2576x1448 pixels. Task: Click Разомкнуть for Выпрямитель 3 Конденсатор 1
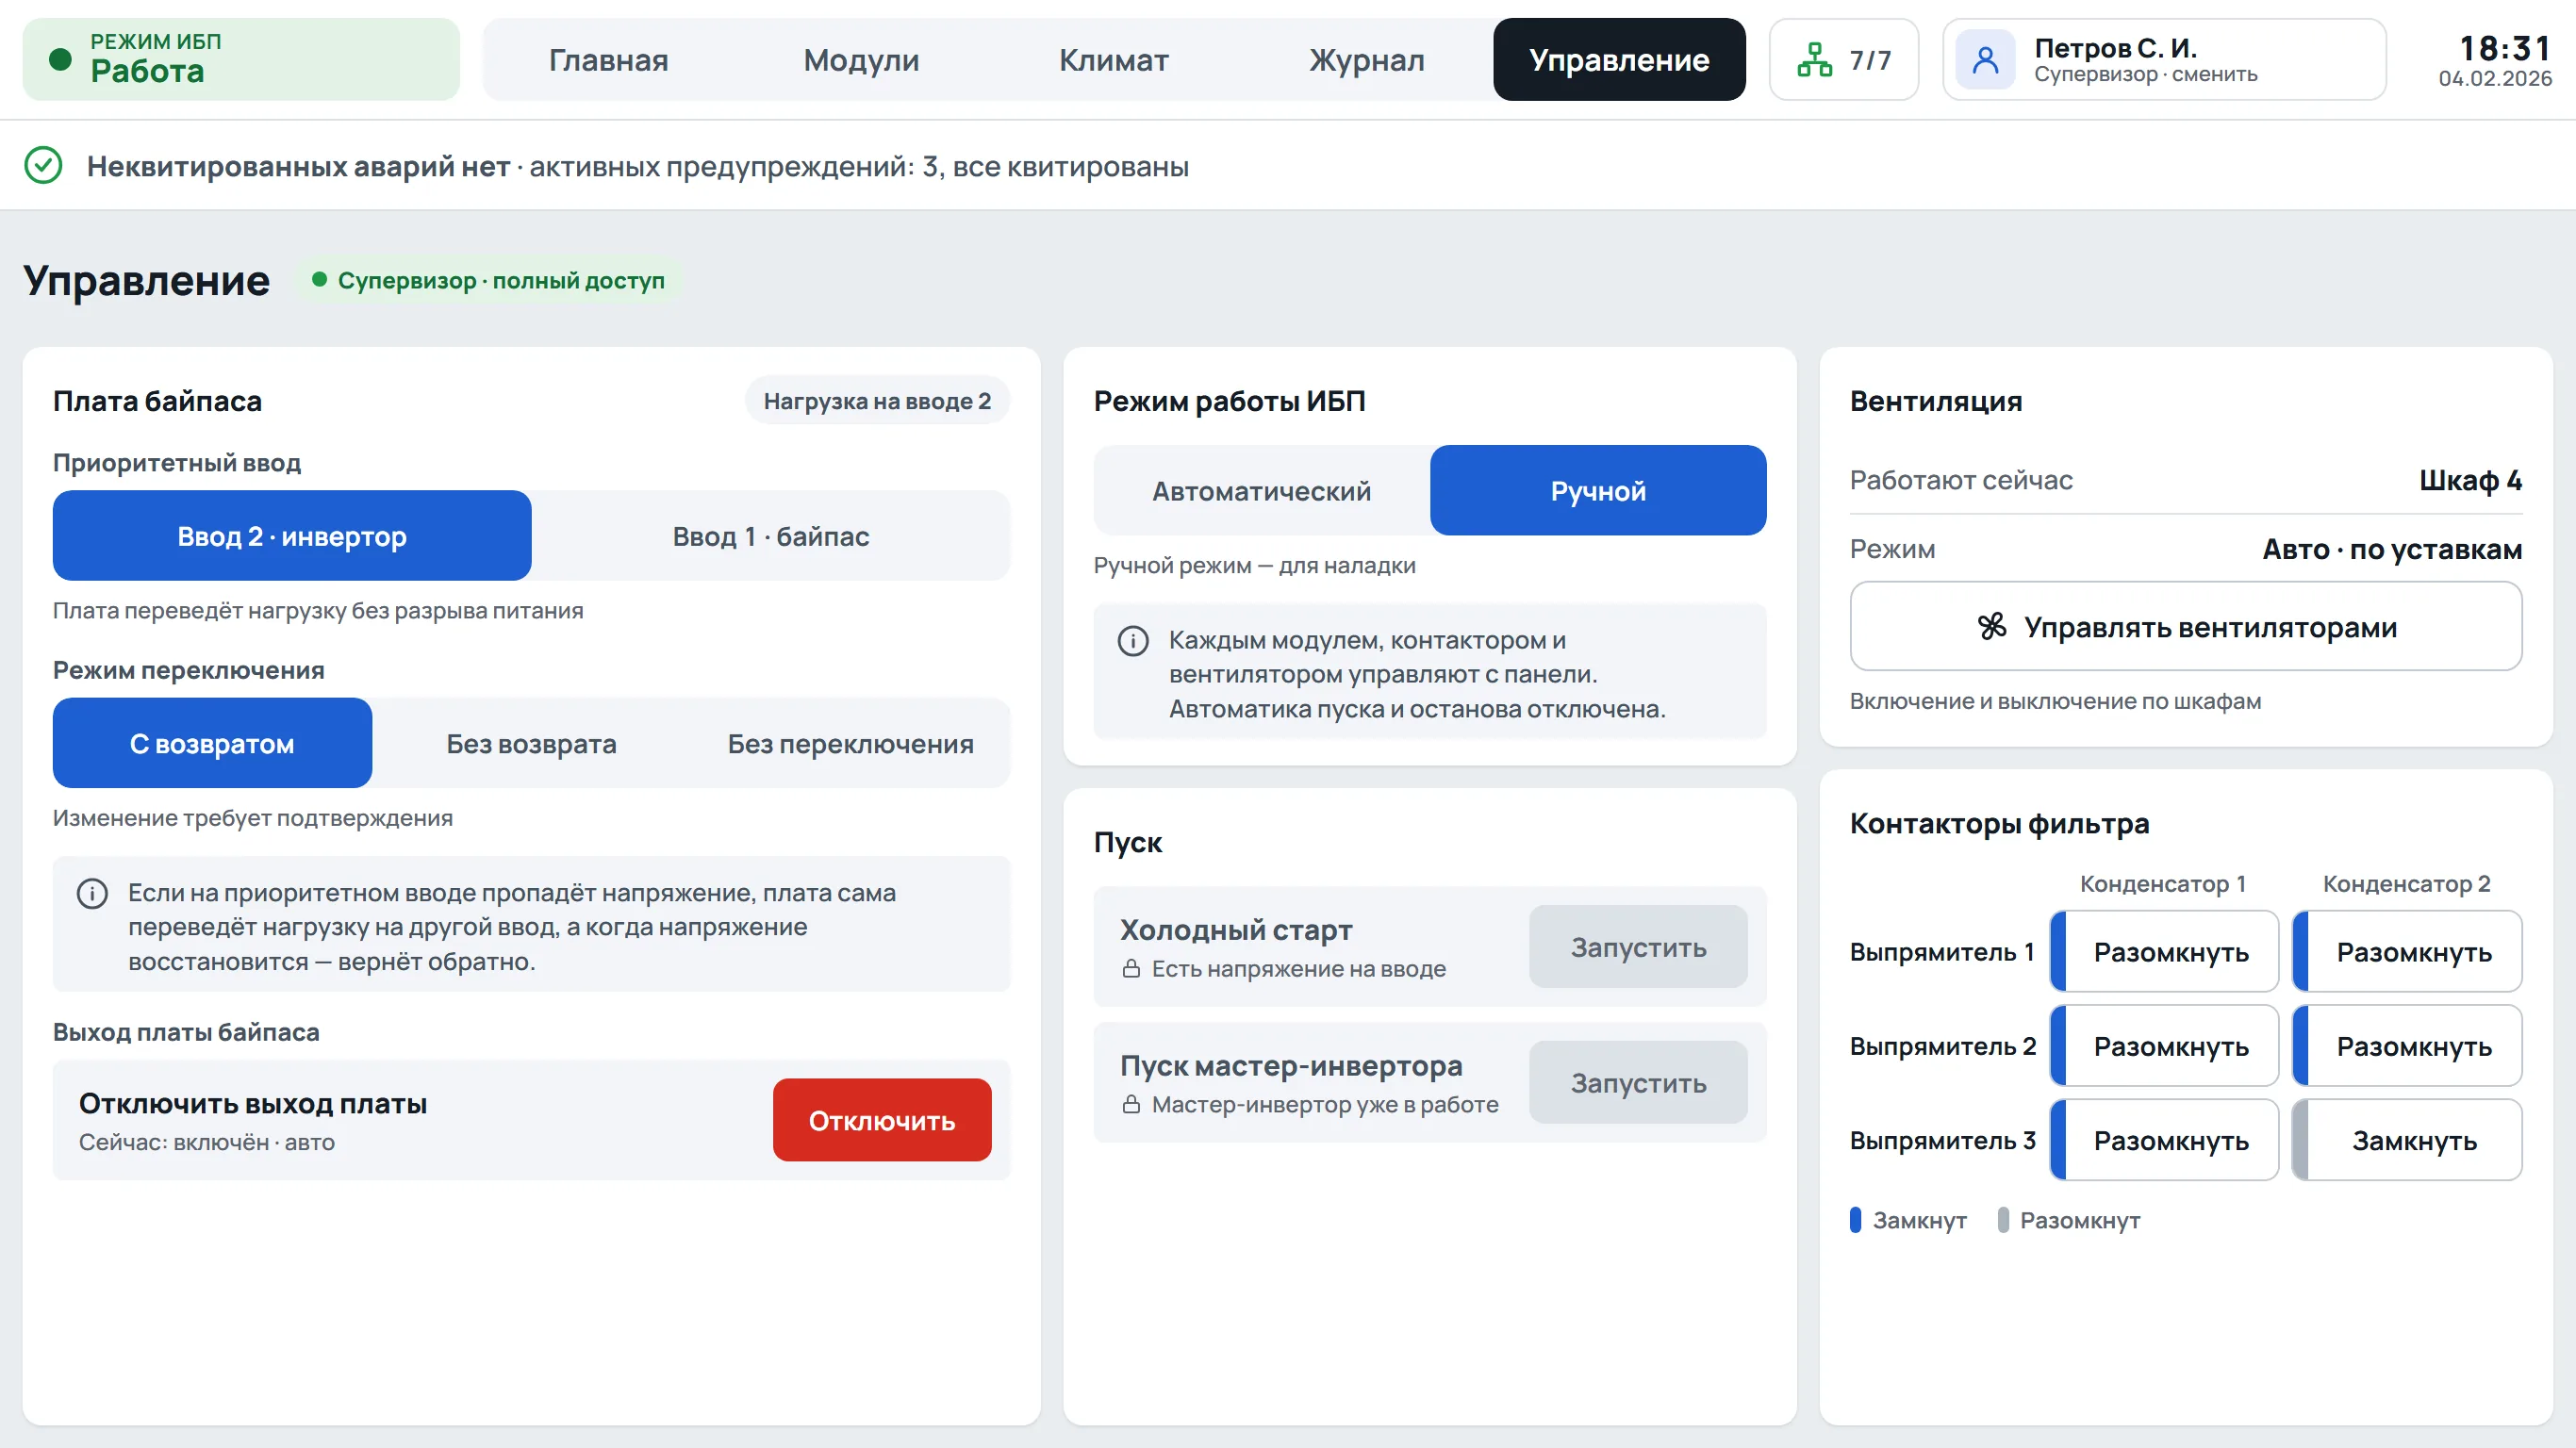(2164, 1140)
